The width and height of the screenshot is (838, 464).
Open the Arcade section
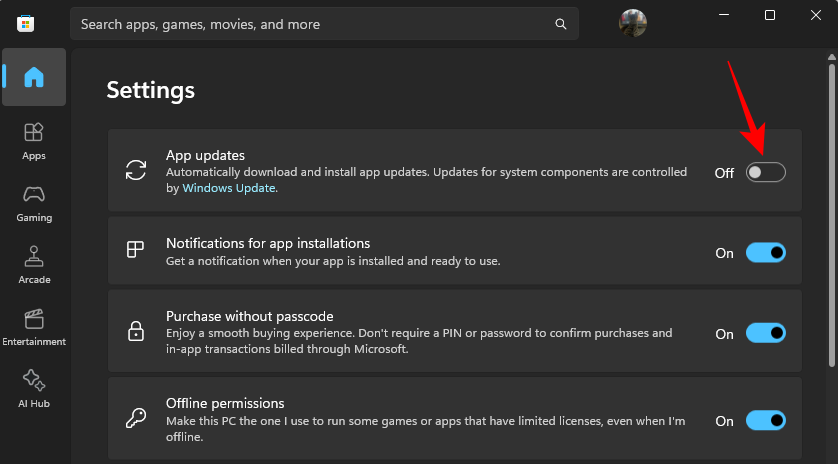34,264
